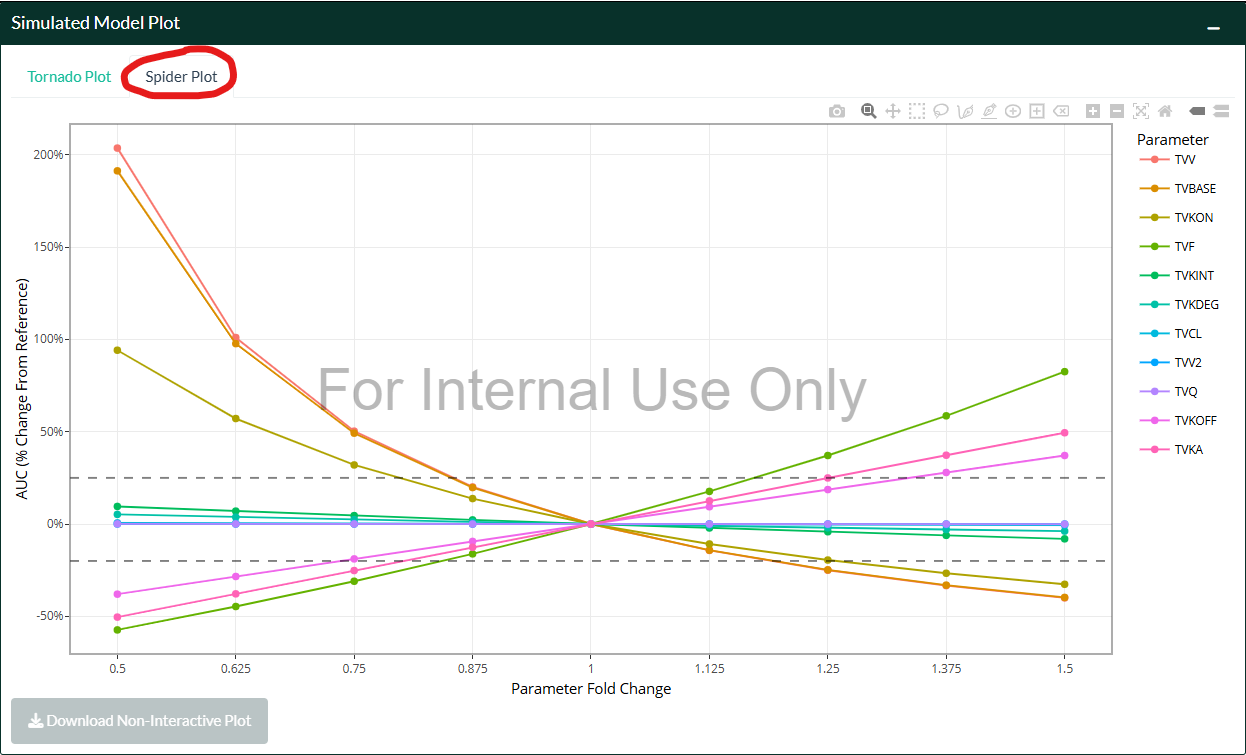Collapse the Simulated Model Plot panel
Screen dimensions: 1246x755
tap(1214, 27)
